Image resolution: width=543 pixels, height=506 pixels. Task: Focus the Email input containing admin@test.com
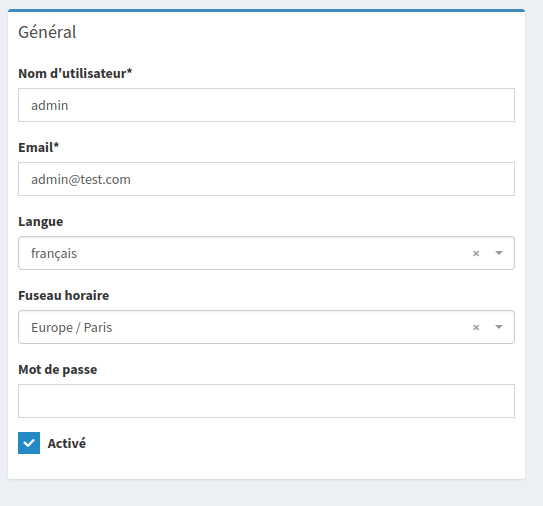click(266, 179)
